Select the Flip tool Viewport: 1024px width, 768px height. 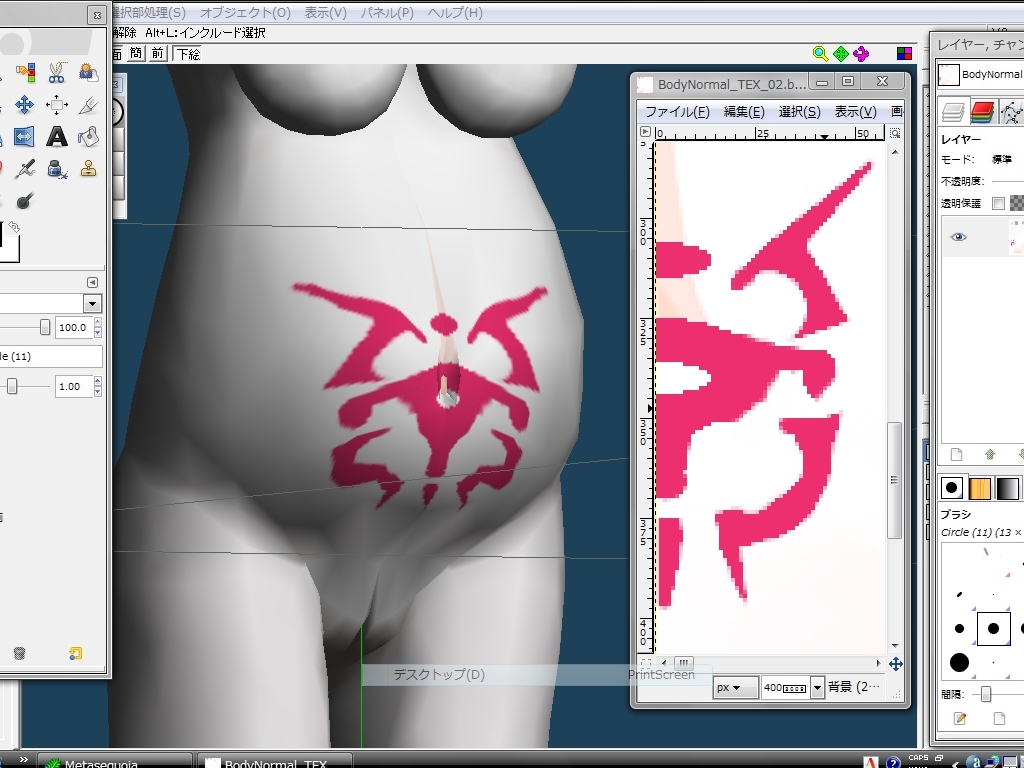click(24, 137)
